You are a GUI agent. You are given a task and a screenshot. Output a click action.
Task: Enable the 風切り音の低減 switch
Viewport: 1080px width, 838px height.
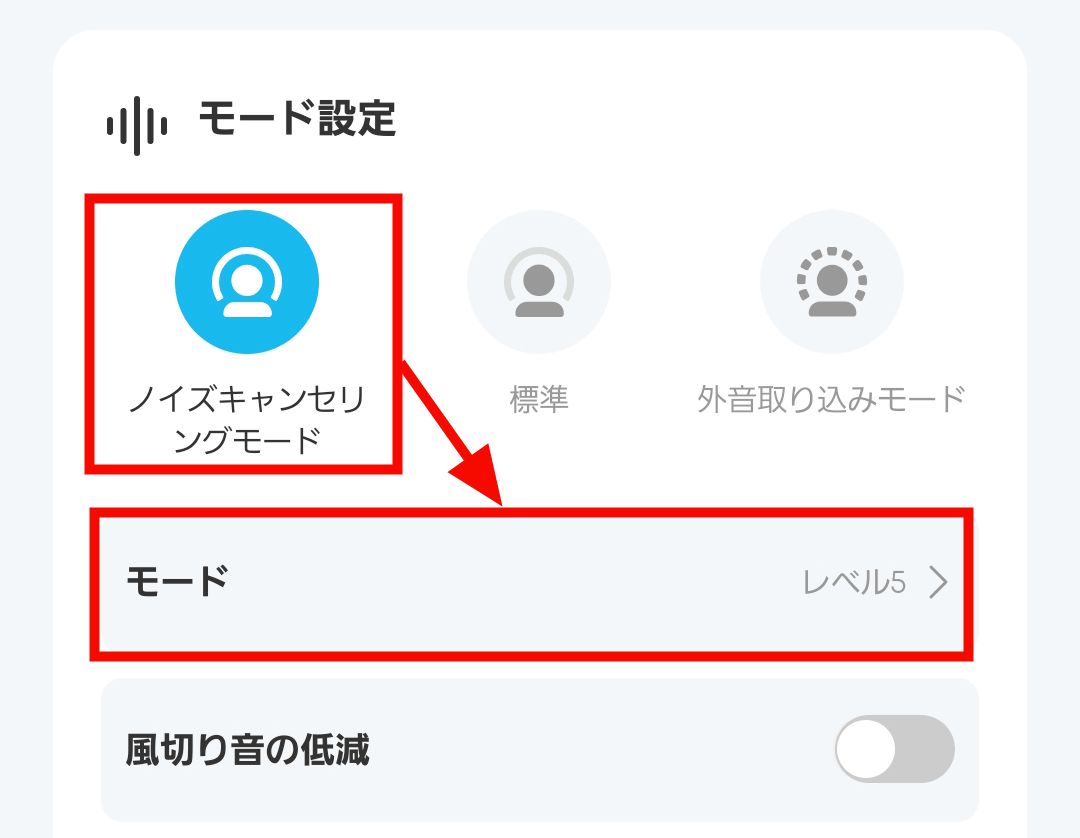tap(895, 749)
